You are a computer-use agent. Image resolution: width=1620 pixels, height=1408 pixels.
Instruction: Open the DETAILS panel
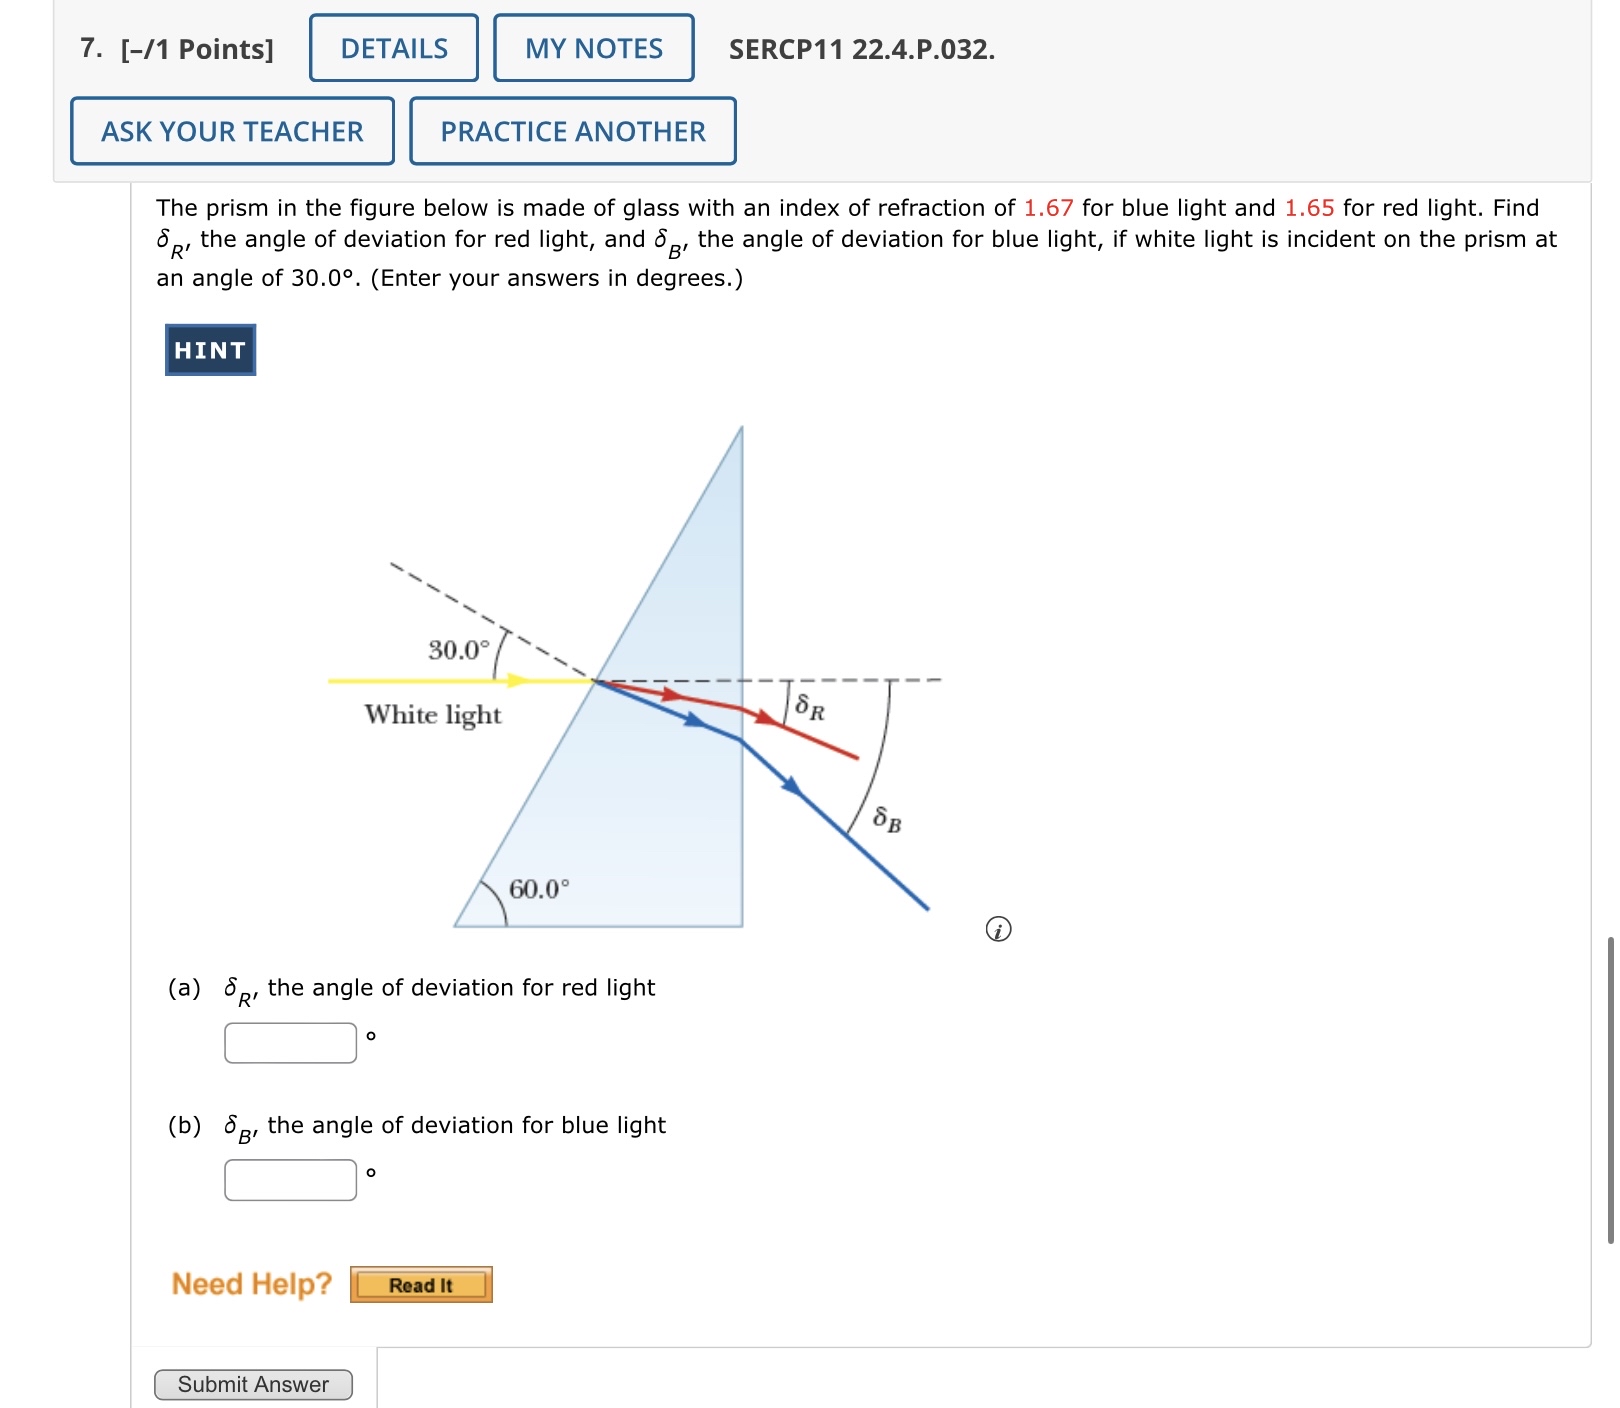[393, 48]
